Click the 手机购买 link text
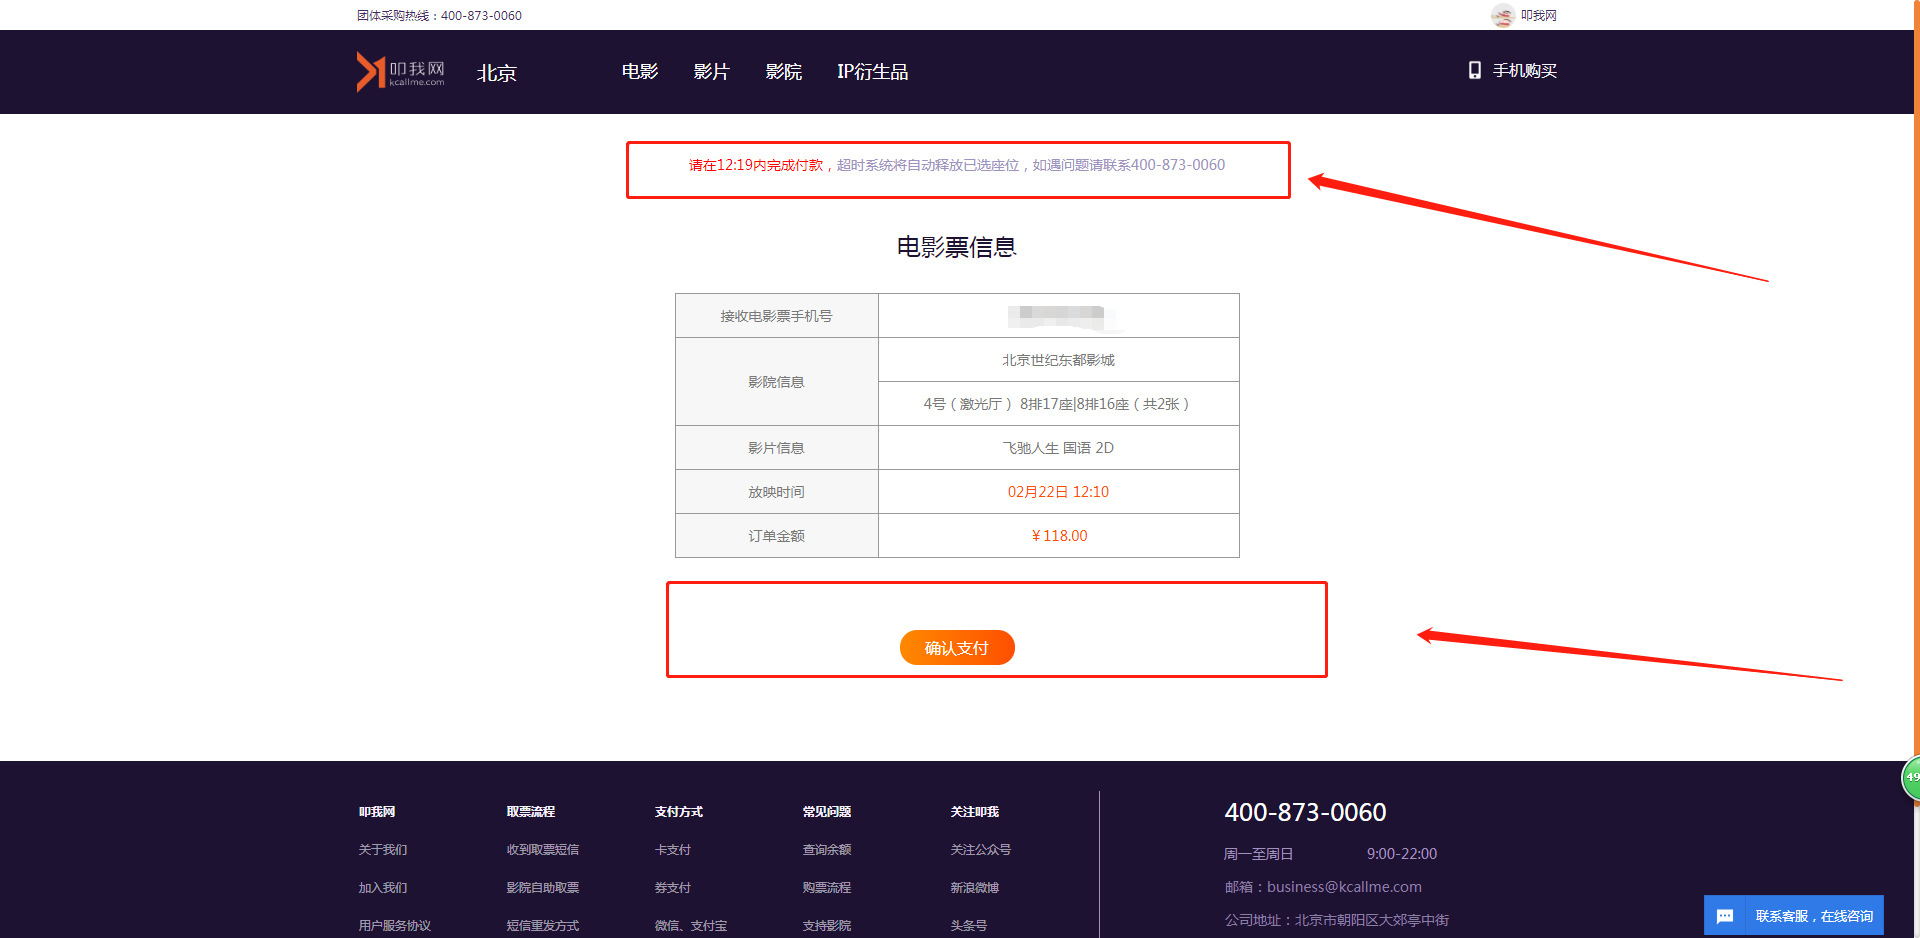The image size is (1920, 938). pyautogui.click(x=1524, y=71)
